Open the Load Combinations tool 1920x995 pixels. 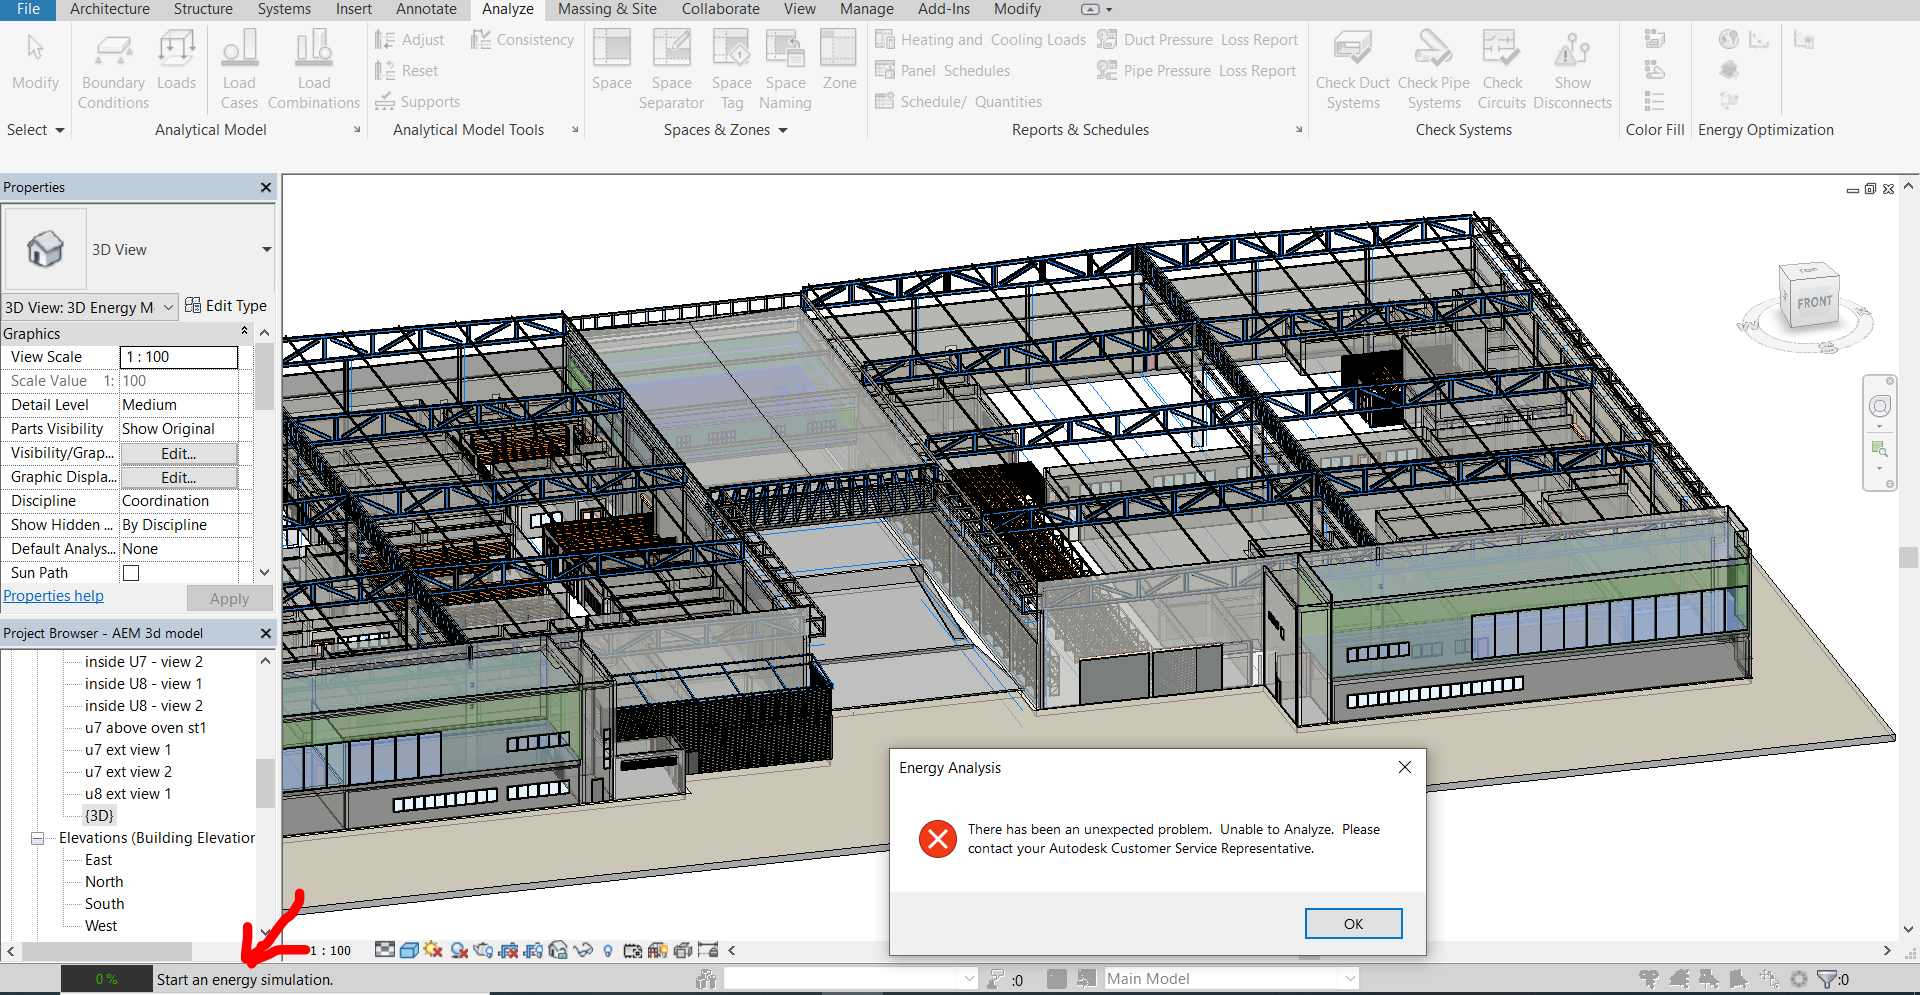point(313,66)
